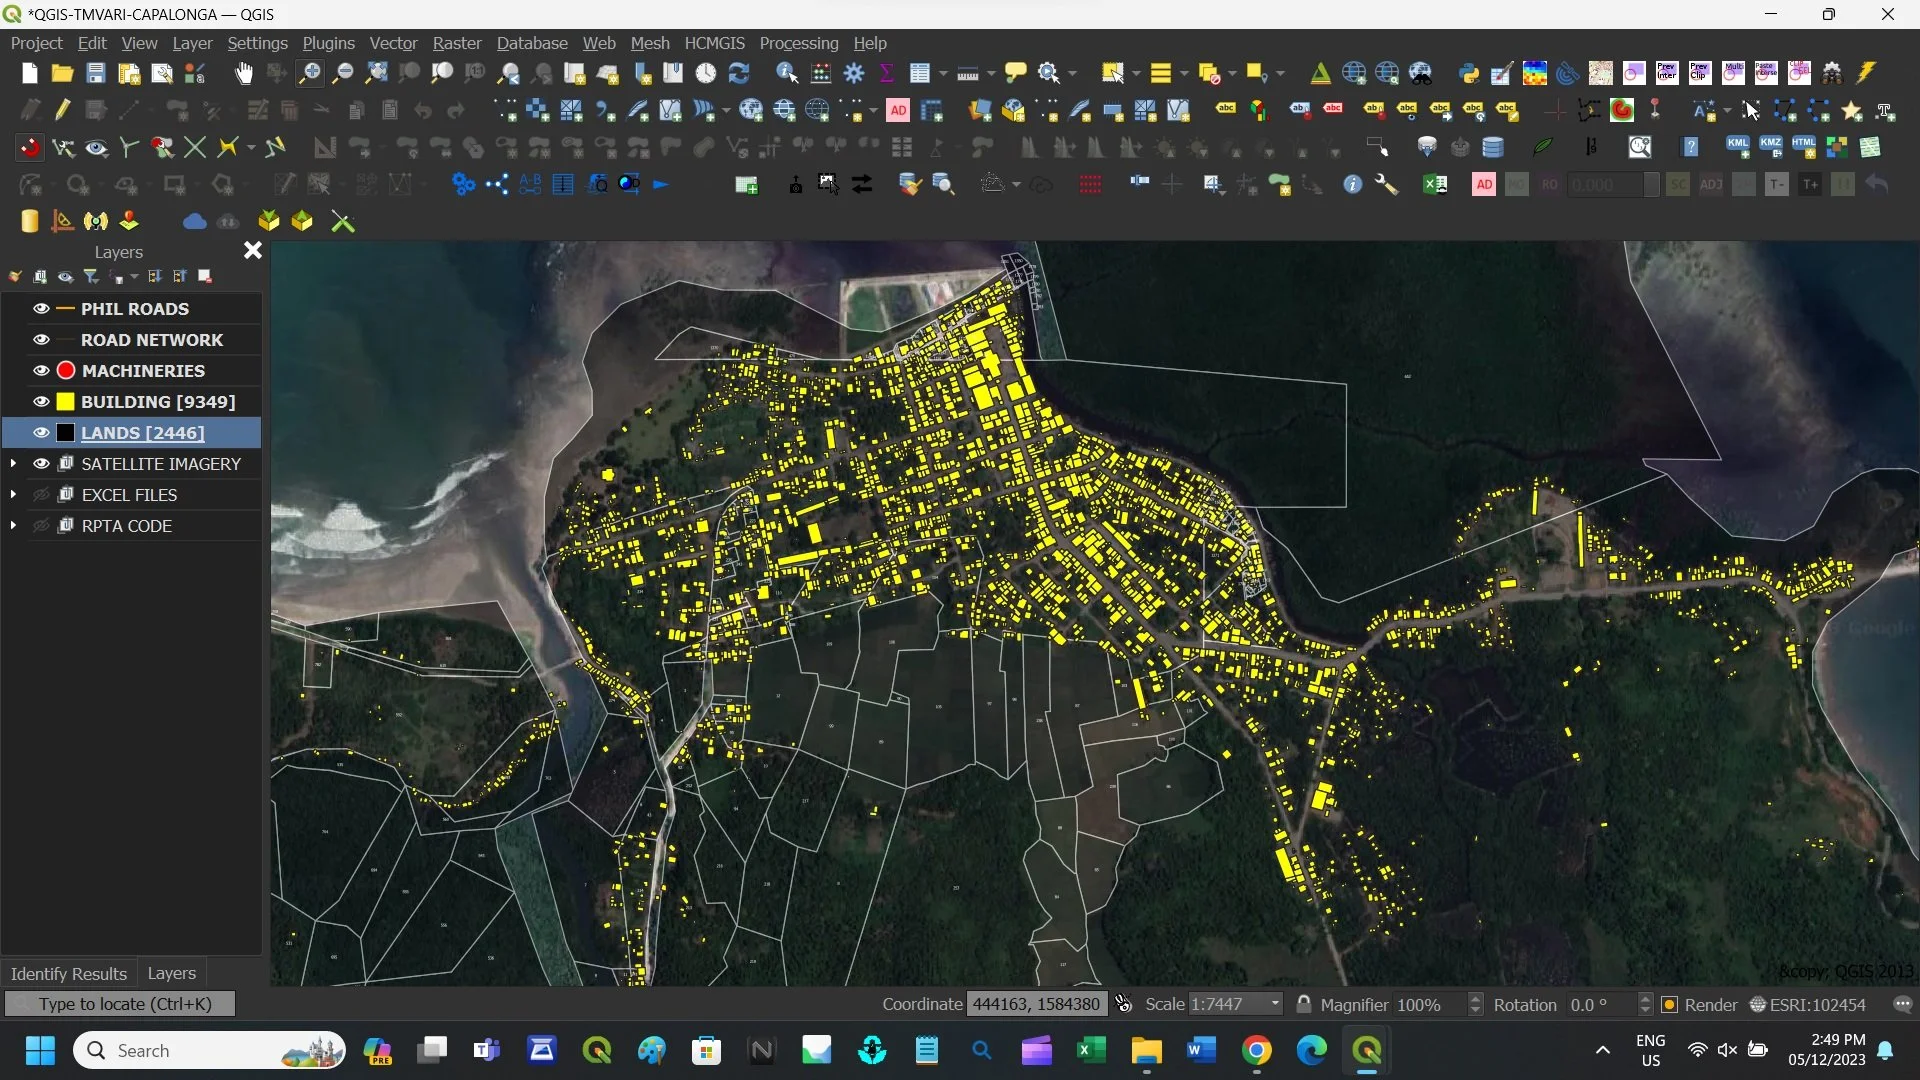
Task: Hide the MACHINERIES layer via eye icon
Action: [x=41, y=371]
